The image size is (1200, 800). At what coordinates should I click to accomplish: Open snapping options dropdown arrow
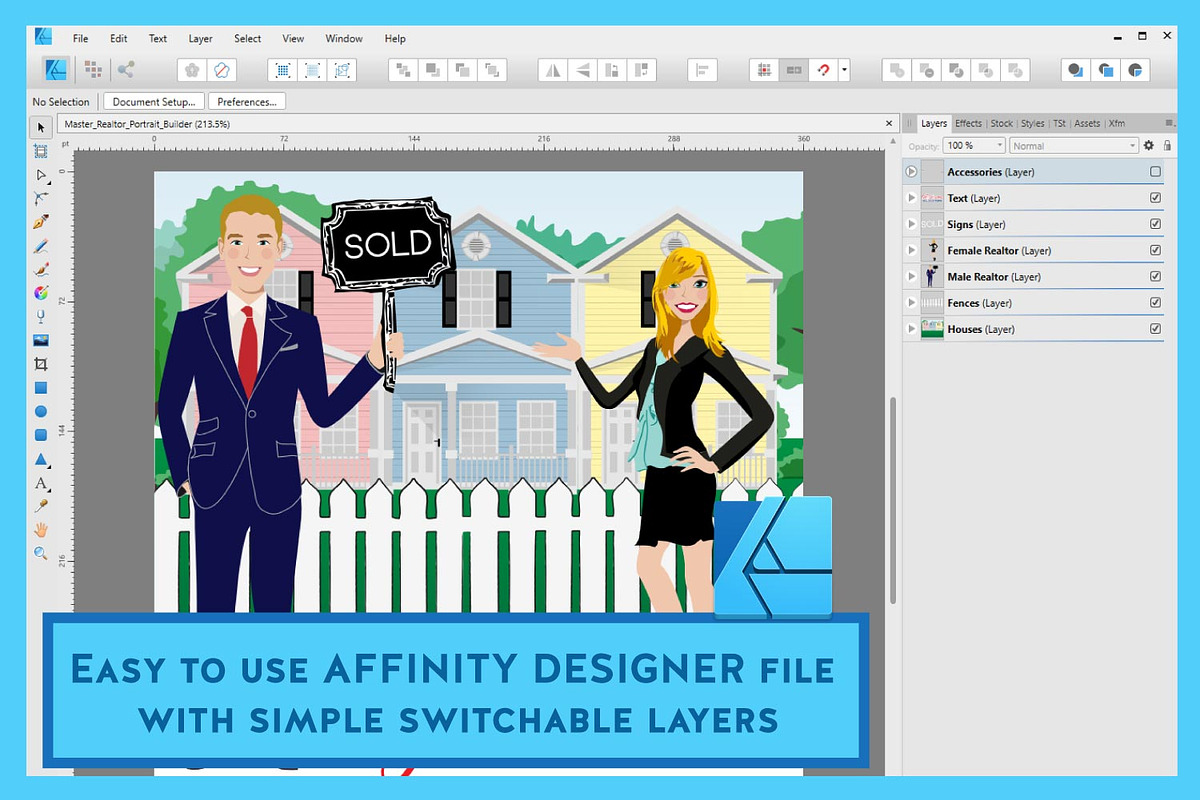[x=845, y=70]
